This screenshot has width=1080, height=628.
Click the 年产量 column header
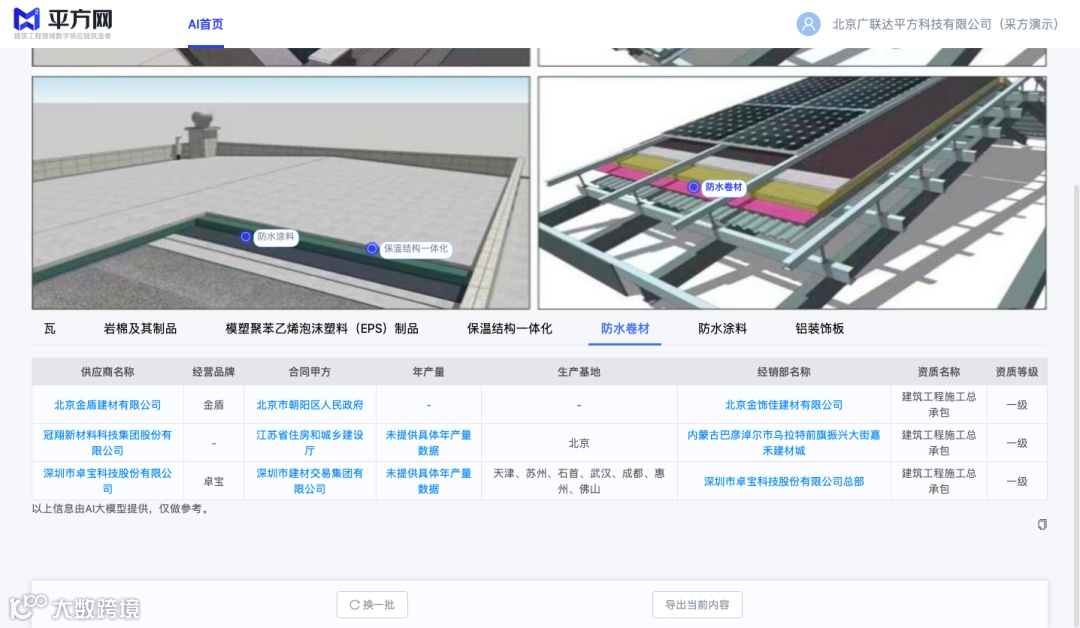click(x=428, y=372)
